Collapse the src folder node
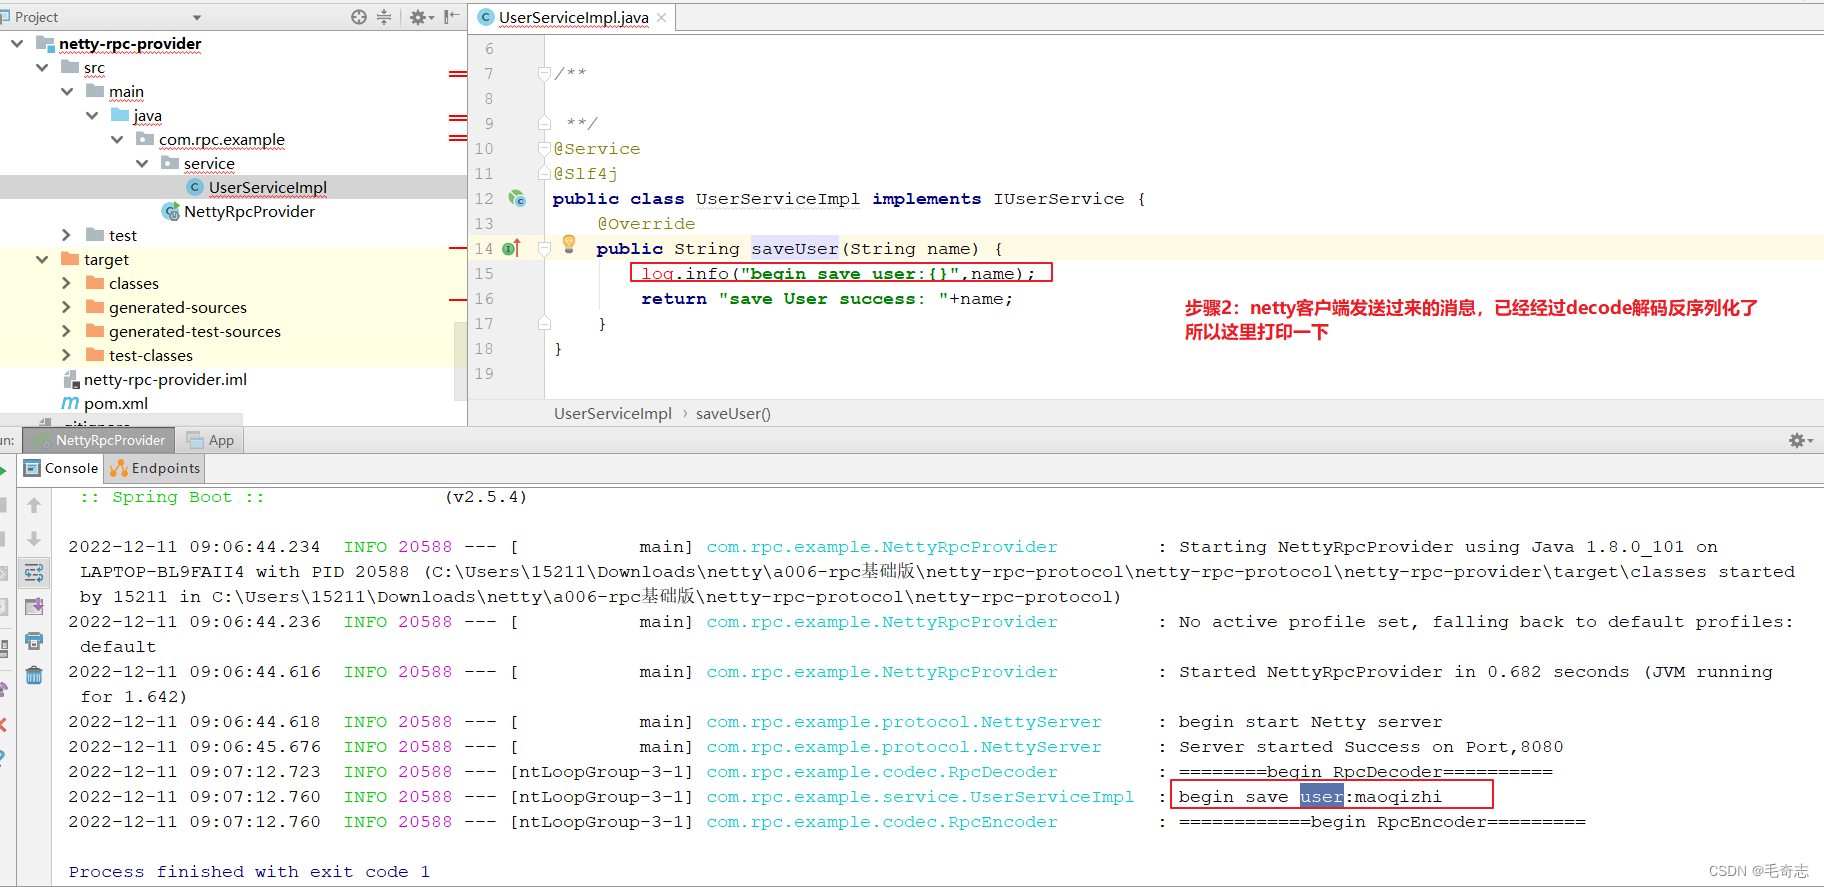The image size is (1824, 887). coord(42,67)
